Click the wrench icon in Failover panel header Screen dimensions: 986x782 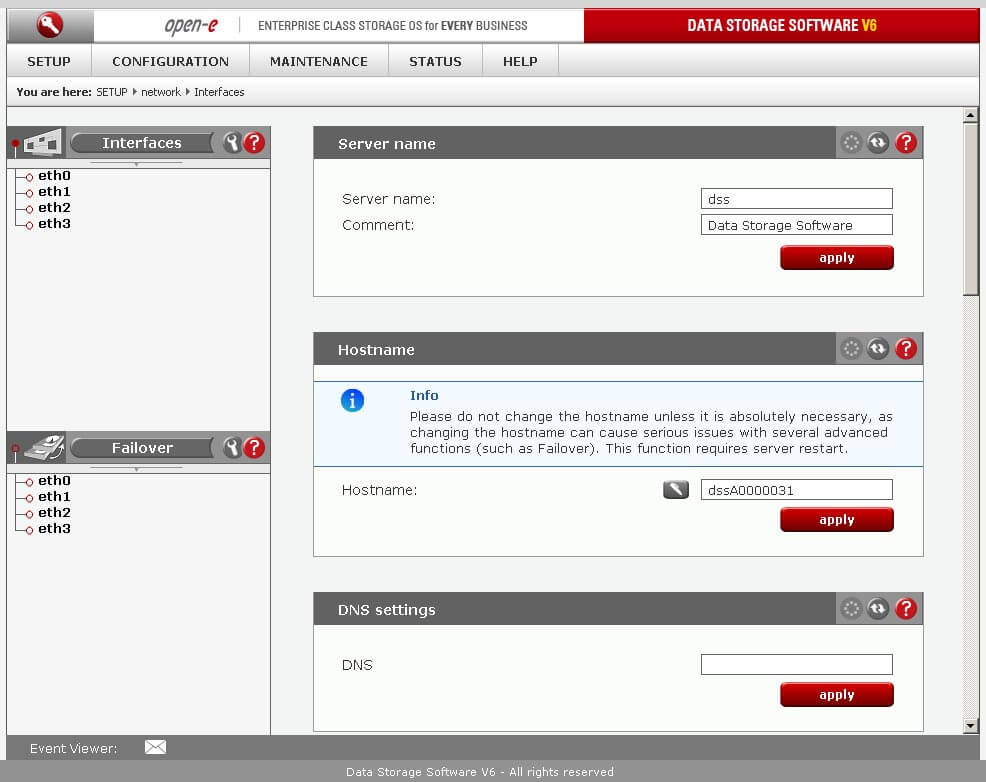(232, 448)
